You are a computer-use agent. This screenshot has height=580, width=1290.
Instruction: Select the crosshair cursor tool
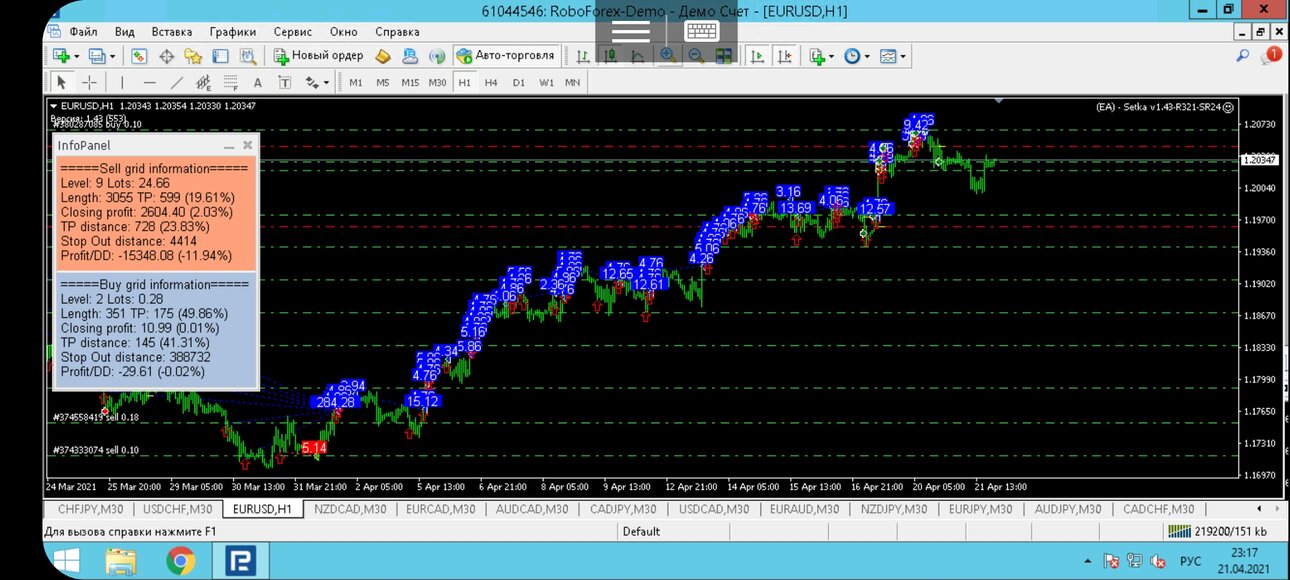pyautogui.click(x=89, y=83)
